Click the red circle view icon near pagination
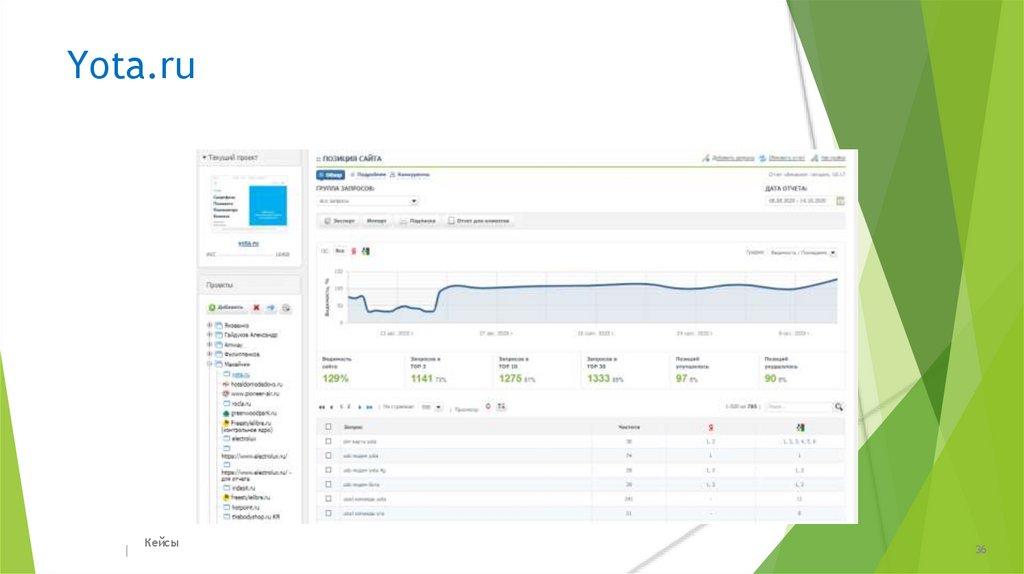This screenshot has width=1024, height=574. click(488, 407)
